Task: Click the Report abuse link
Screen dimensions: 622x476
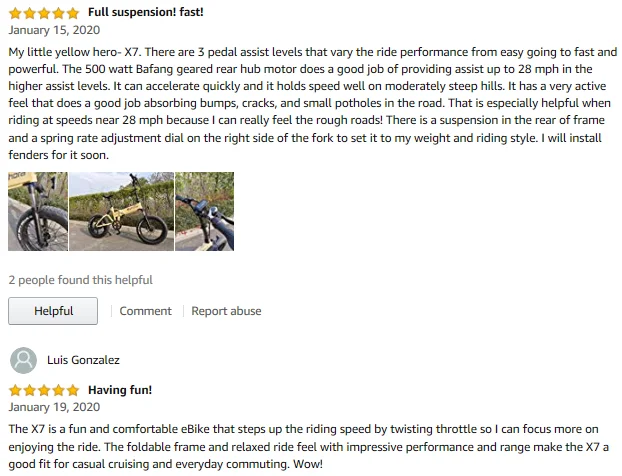Action: click(x=226, y=311)
